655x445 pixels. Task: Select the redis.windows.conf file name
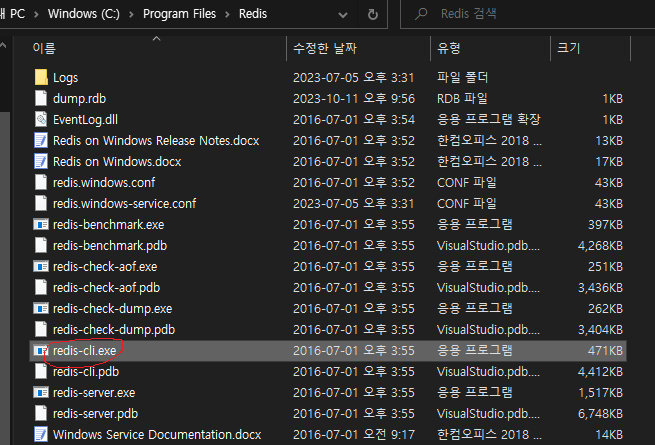[x=104, y=183]
